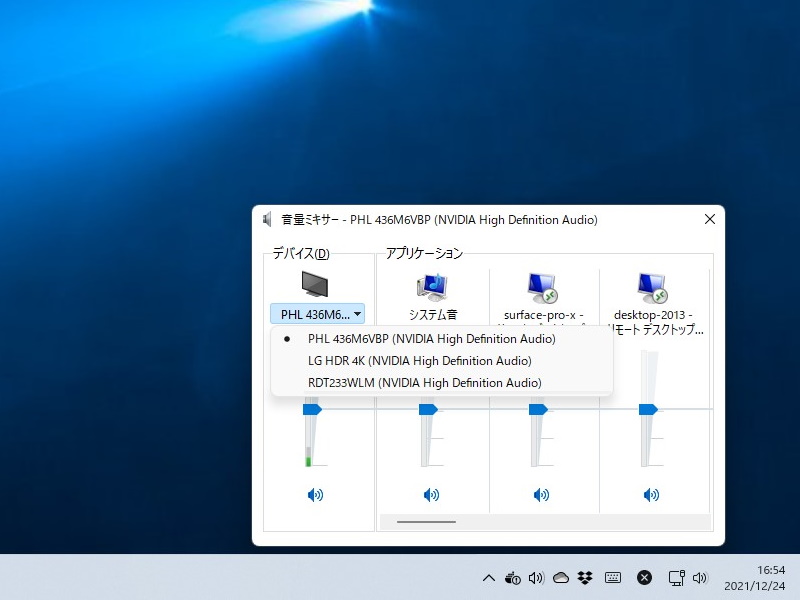Viewport: 800px width, 600px height.
Task: Click the desktop-2013 remote desktop icon
Action: point(653,288)
